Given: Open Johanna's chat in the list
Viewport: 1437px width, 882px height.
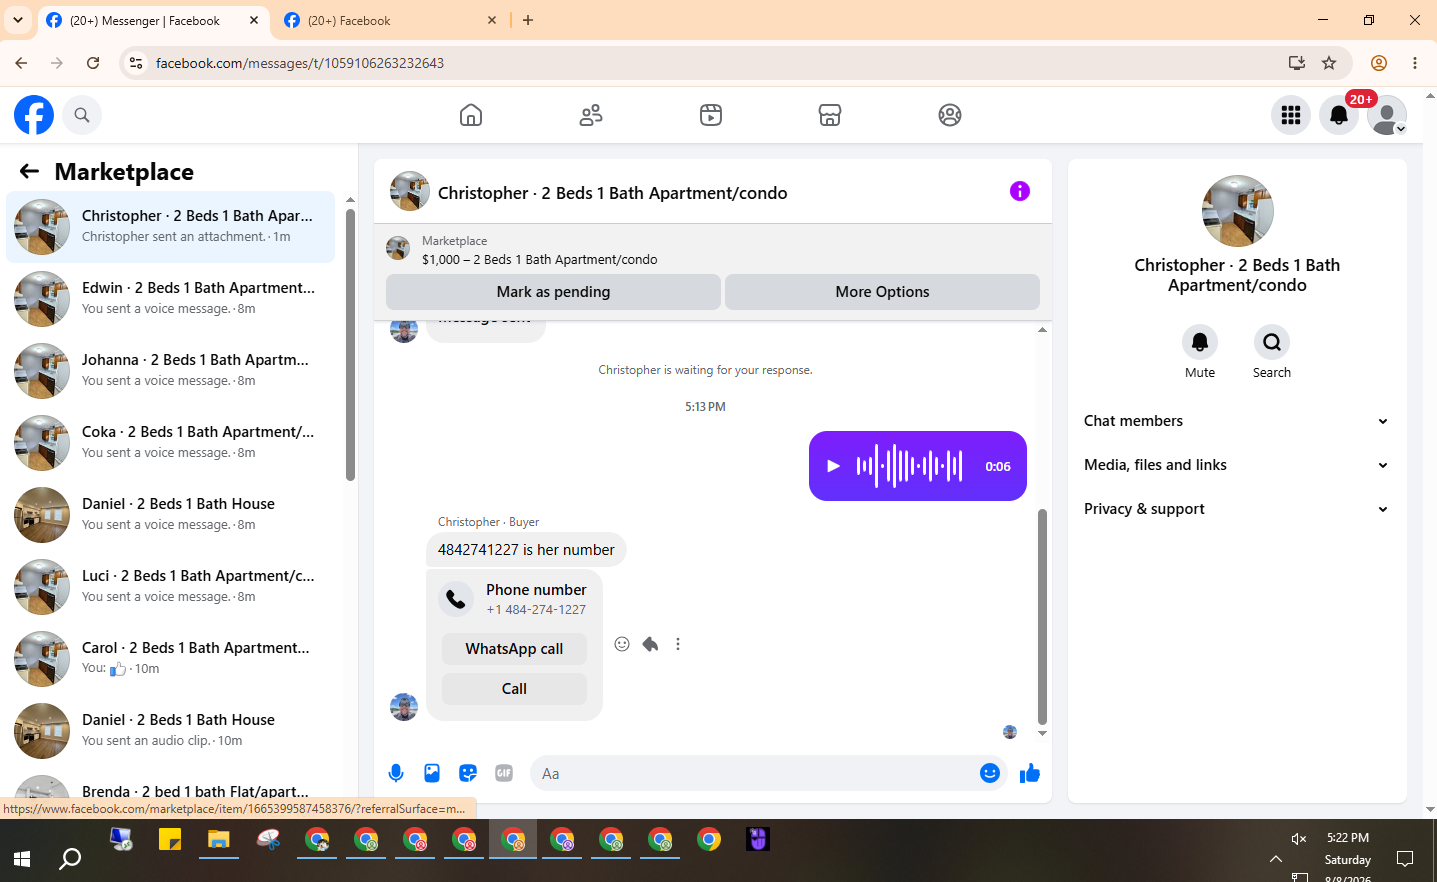Looking at the screenshot, I should (x=171, y=371).
